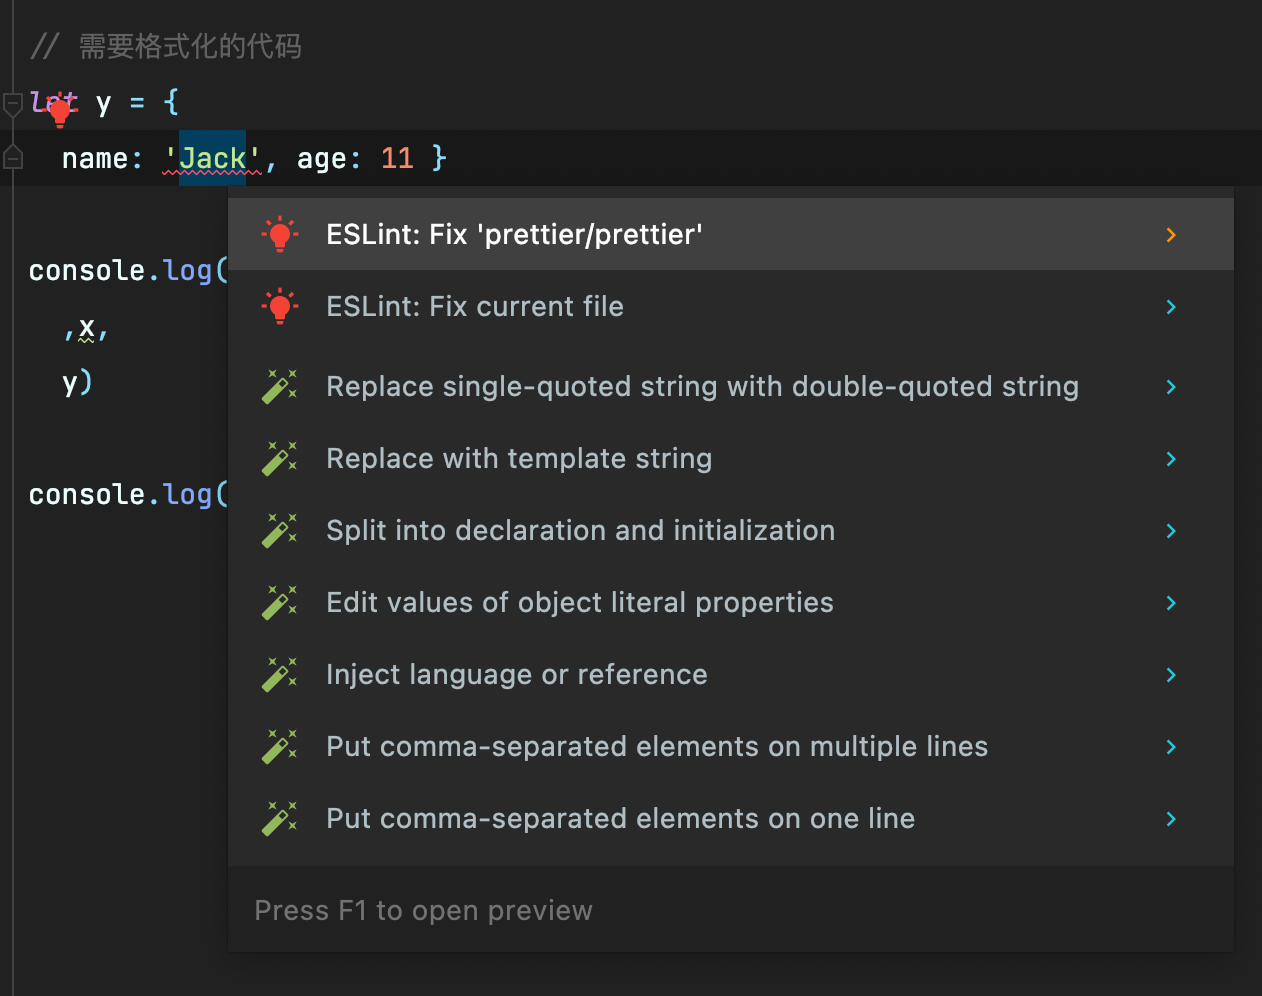Click wand icon beside Replace with template string

(x=280, y=458)
